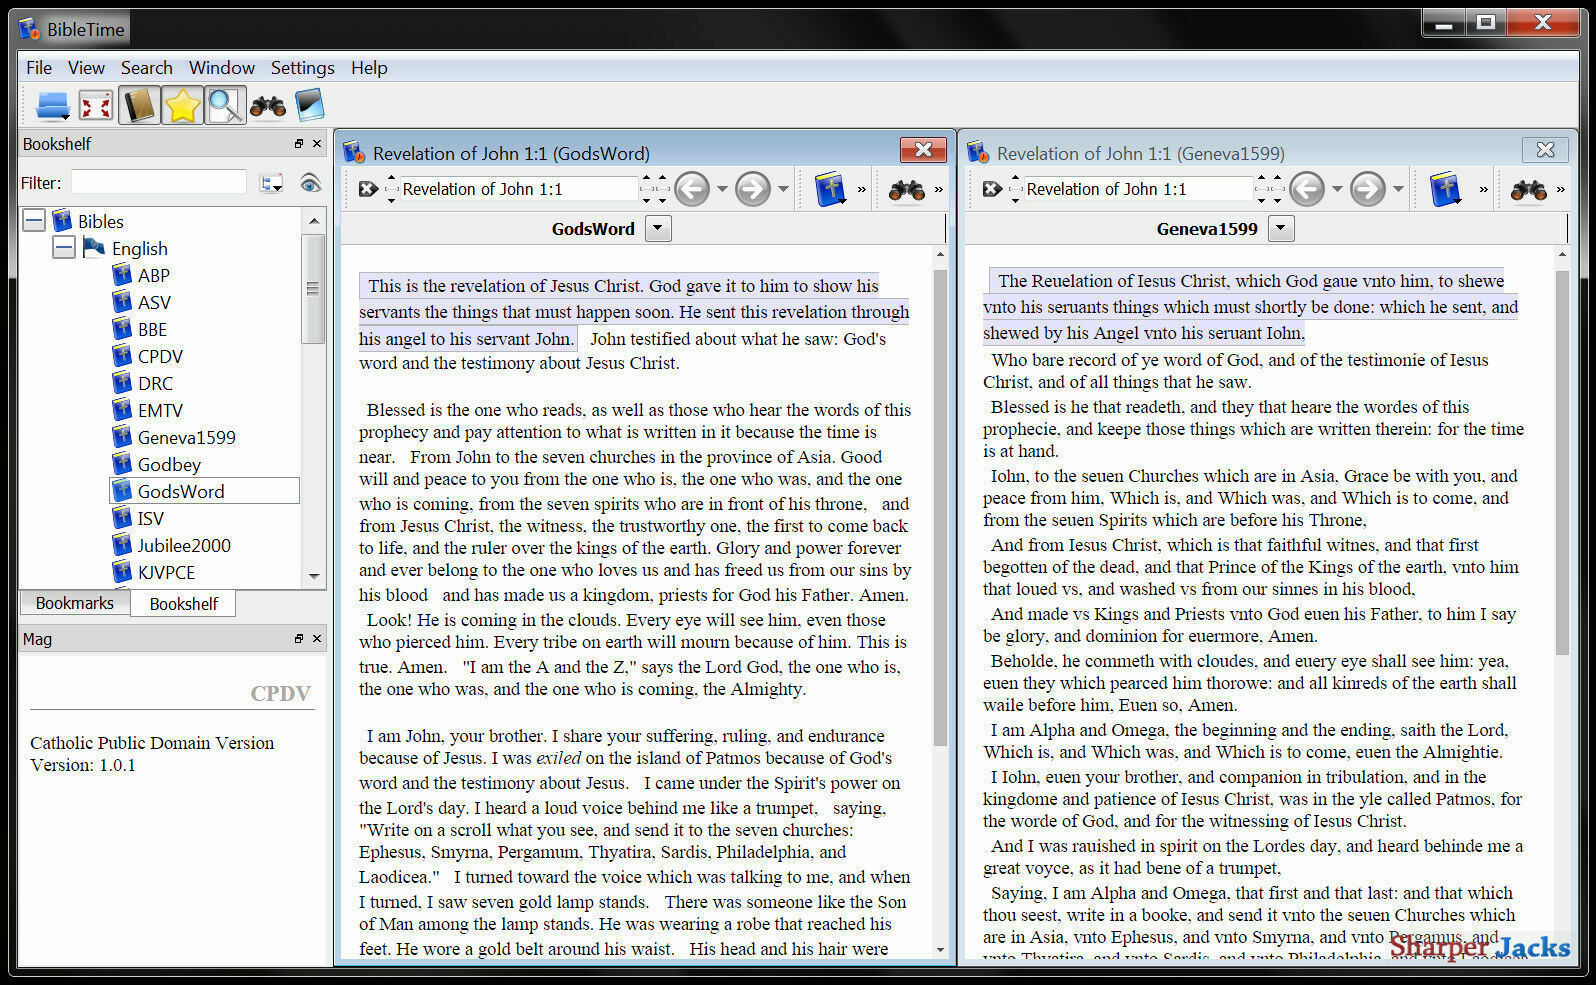Click GodsWord reference text field

click(x=518, y=189)
